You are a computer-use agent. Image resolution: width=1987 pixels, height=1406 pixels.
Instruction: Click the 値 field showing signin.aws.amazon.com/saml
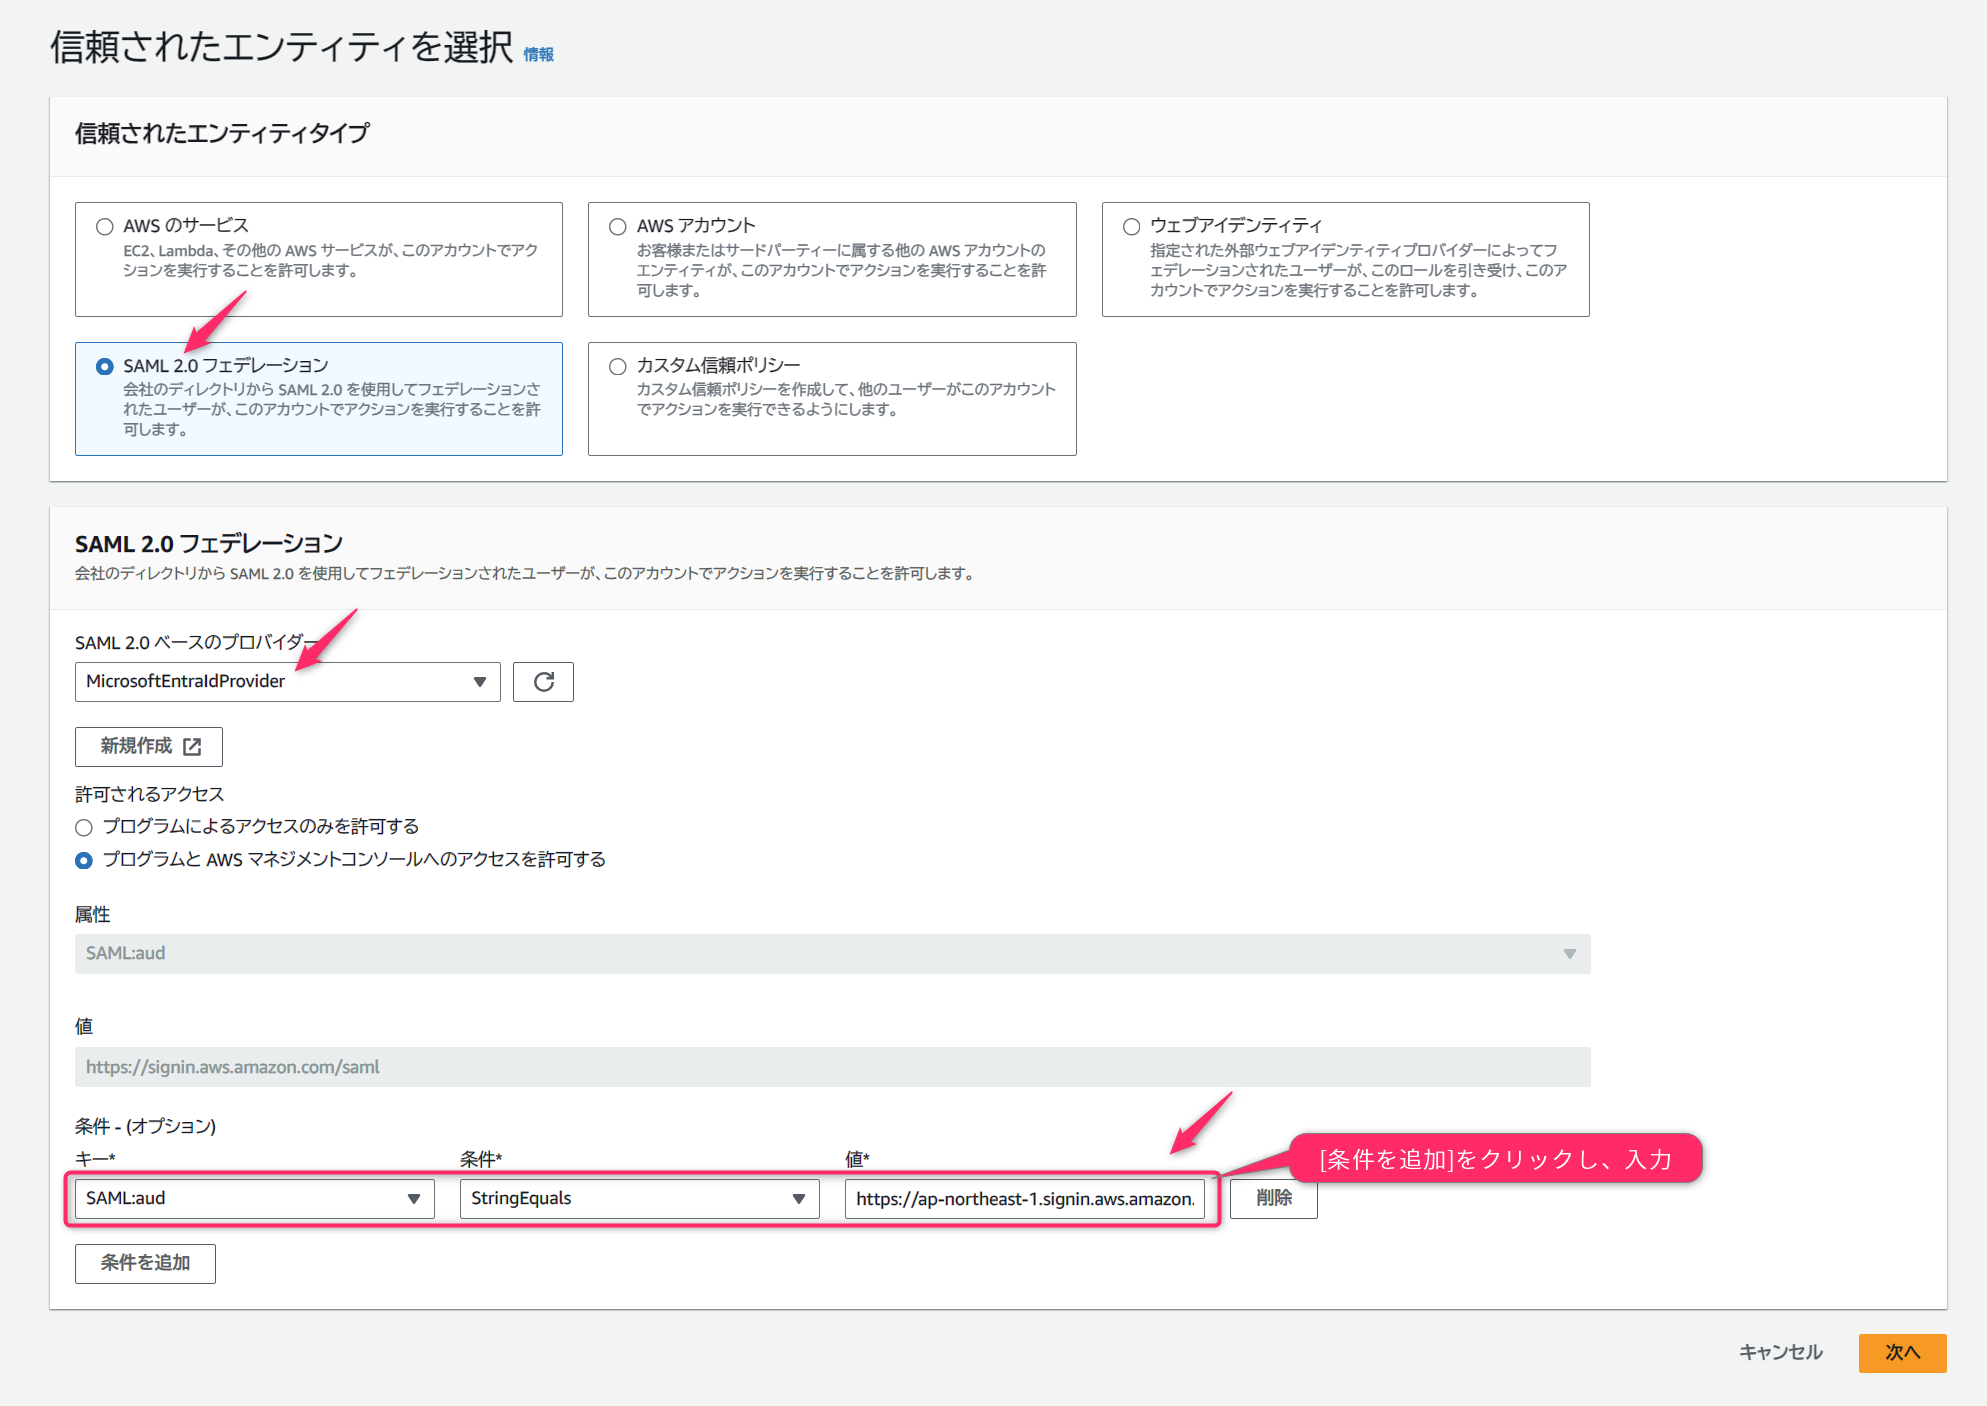(x=832, y=1067)
